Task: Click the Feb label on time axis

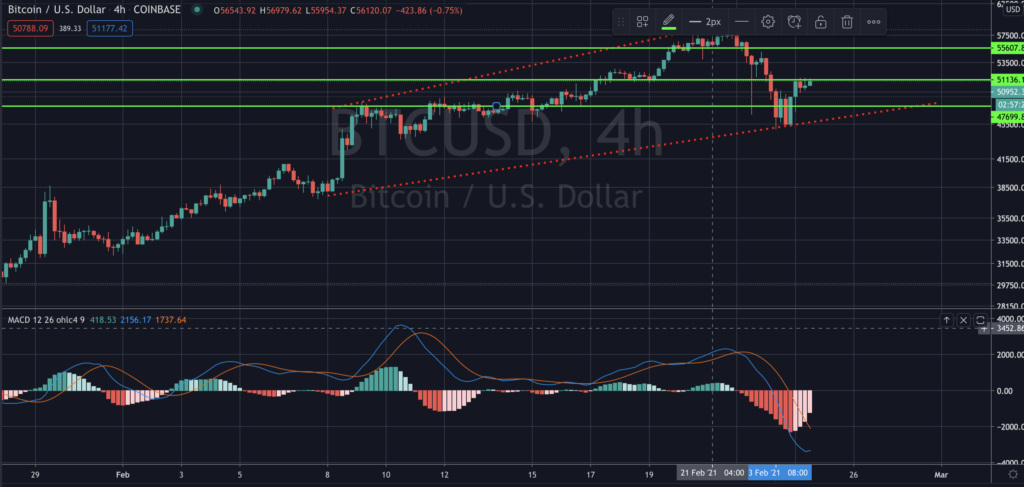Action: pos(121,473)
